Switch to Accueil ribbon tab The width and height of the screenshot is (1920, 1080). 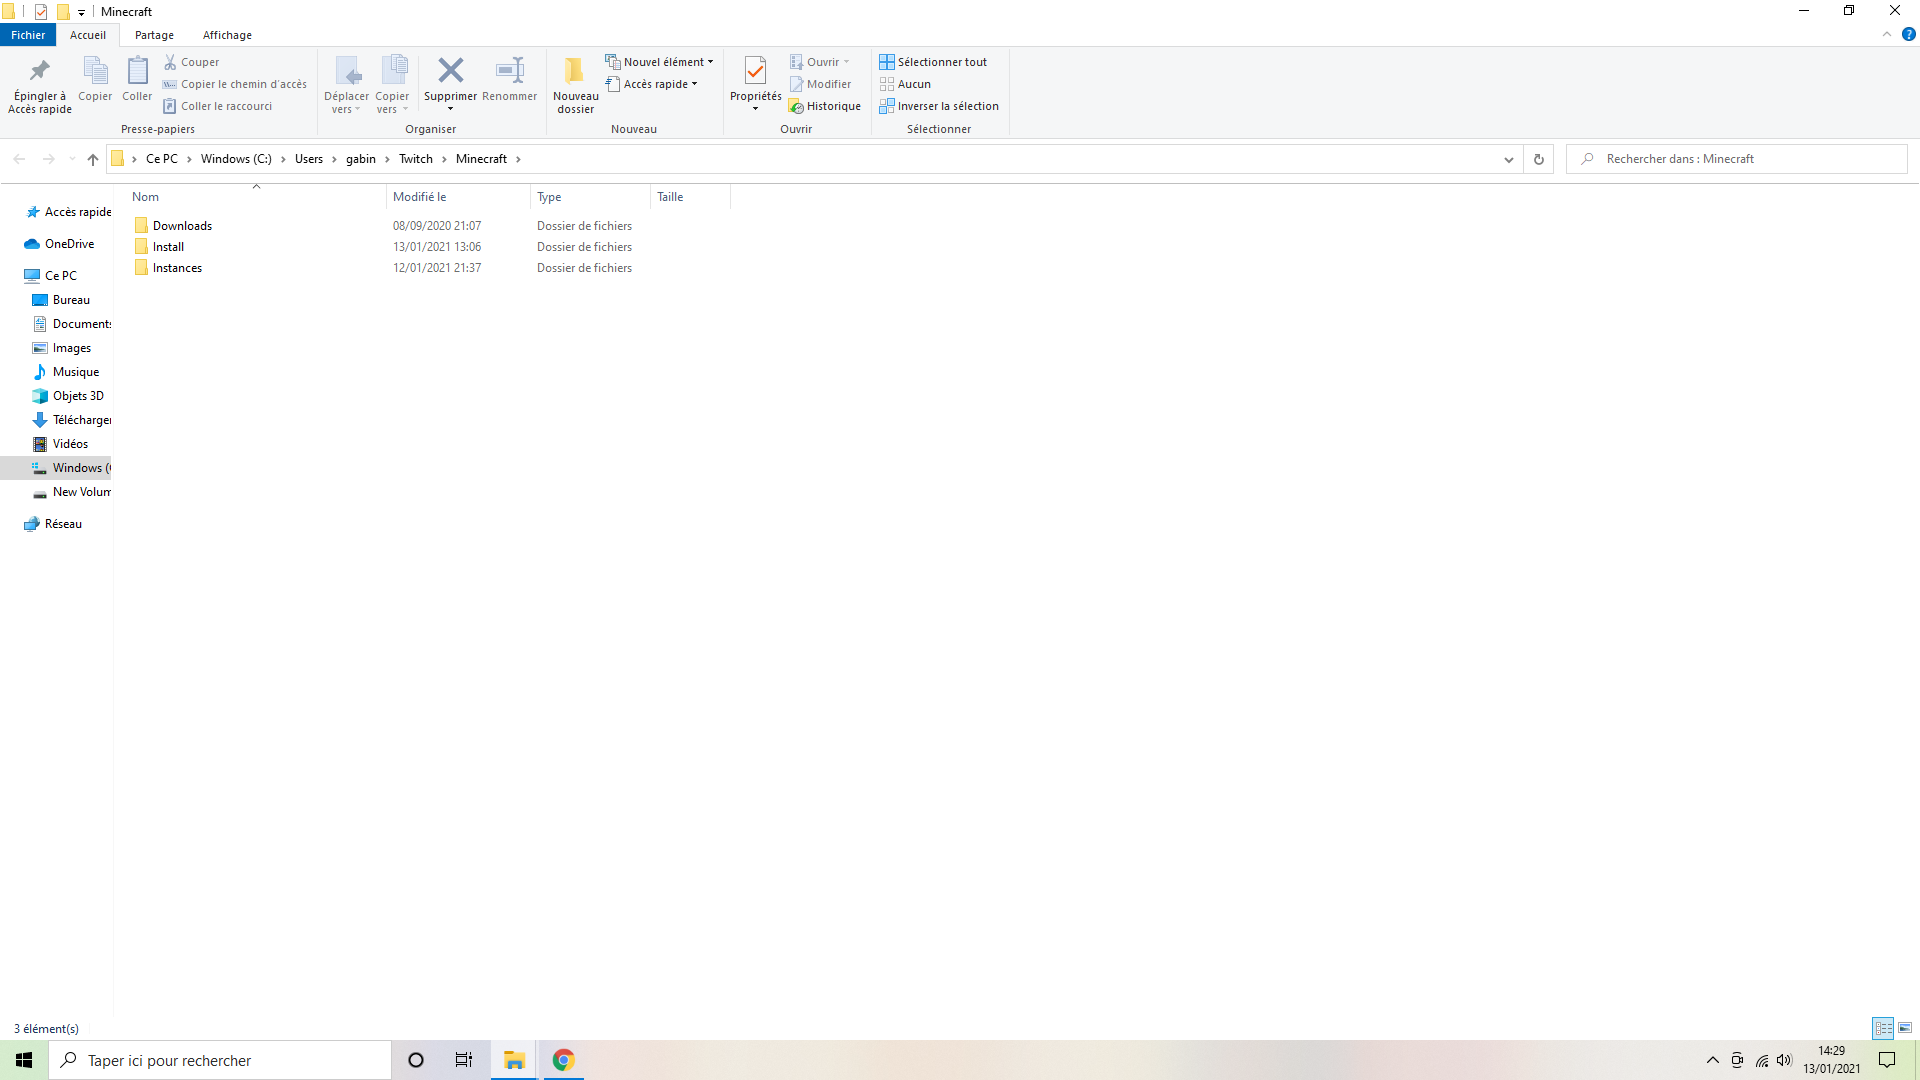click(88, 35)
